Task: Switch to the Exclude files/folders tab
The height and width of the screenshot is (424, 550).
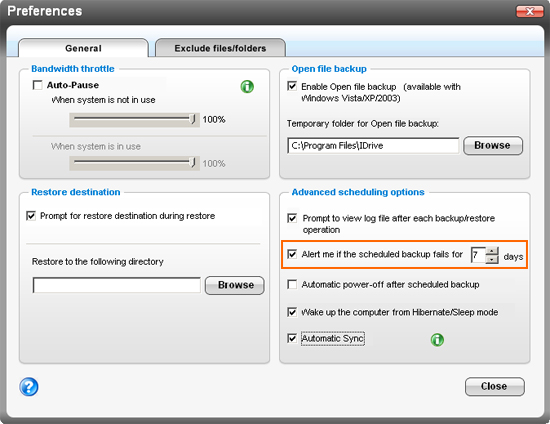Action: tap(220, 48)
